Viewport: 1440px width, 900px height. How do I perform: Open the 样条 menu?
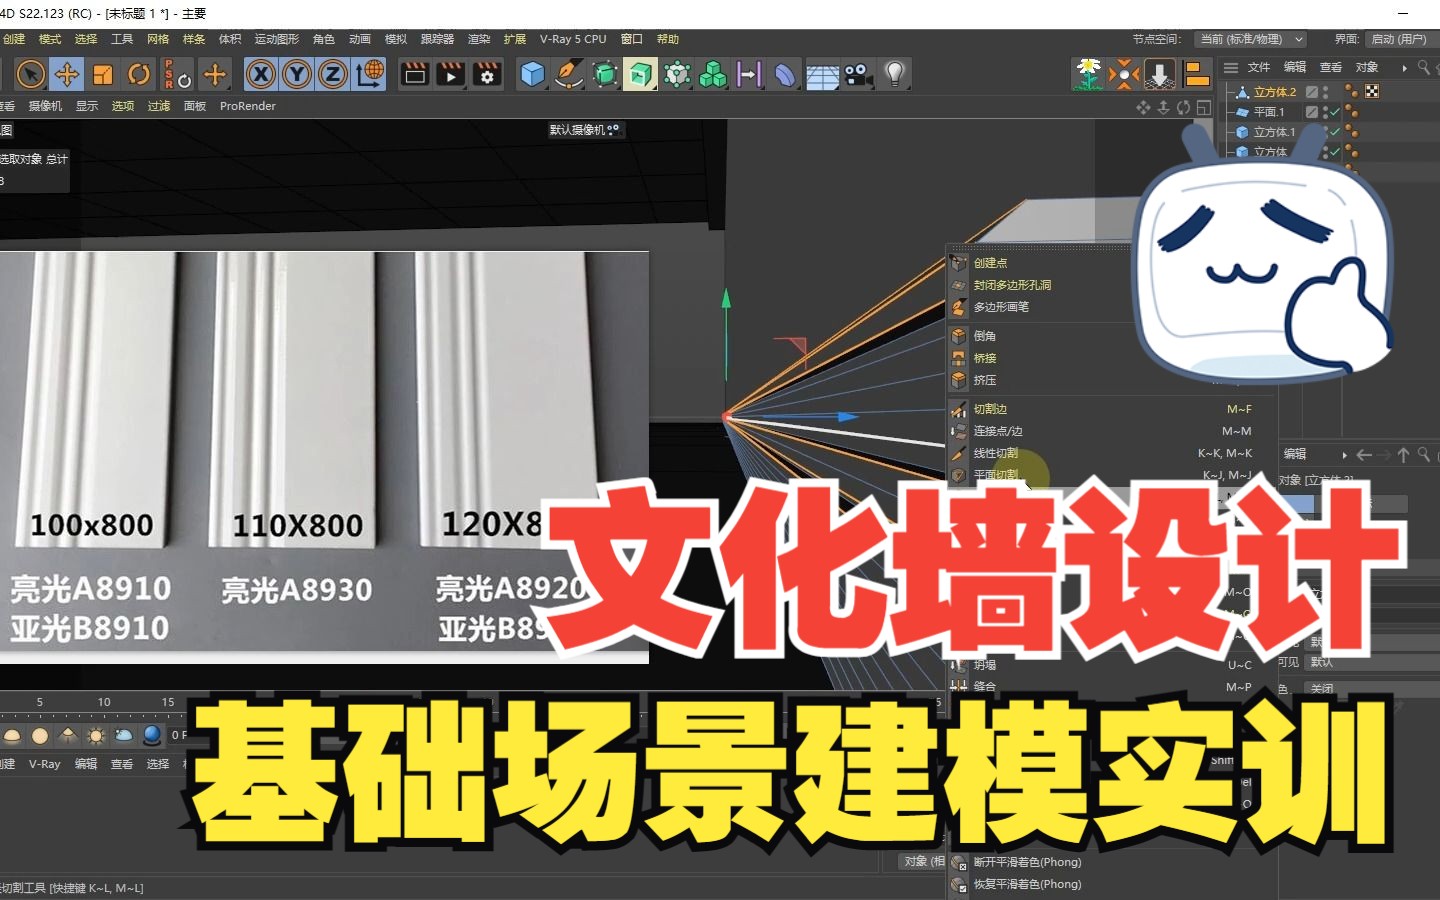tap(193, 39)
